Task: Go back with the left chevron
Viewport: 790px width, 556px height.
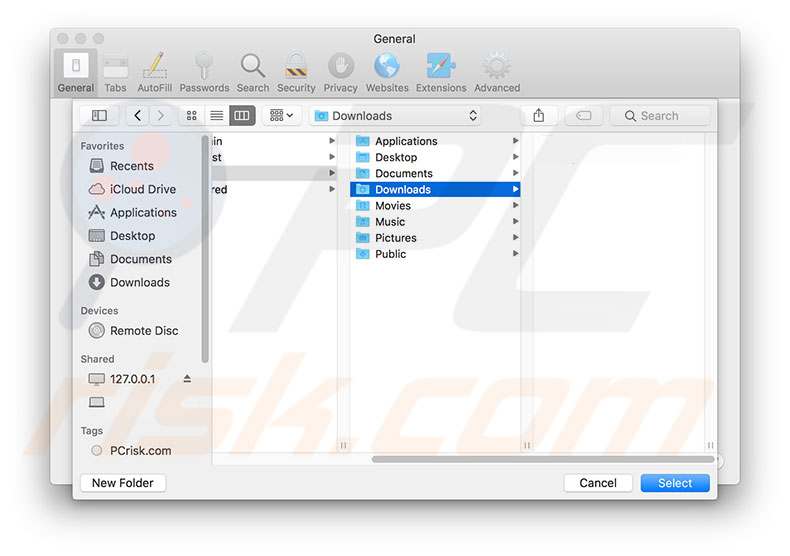Action: pos(138,116)
